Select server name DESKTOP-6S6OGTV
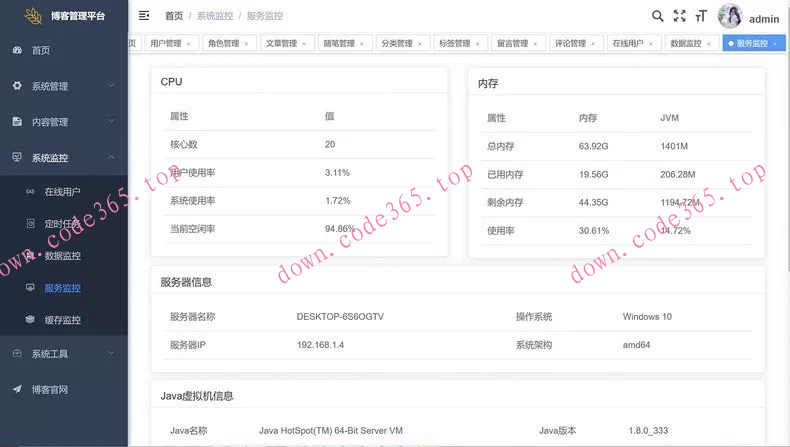Image resolution: width=790 pixels, height=447 pixels. (340, 316)
